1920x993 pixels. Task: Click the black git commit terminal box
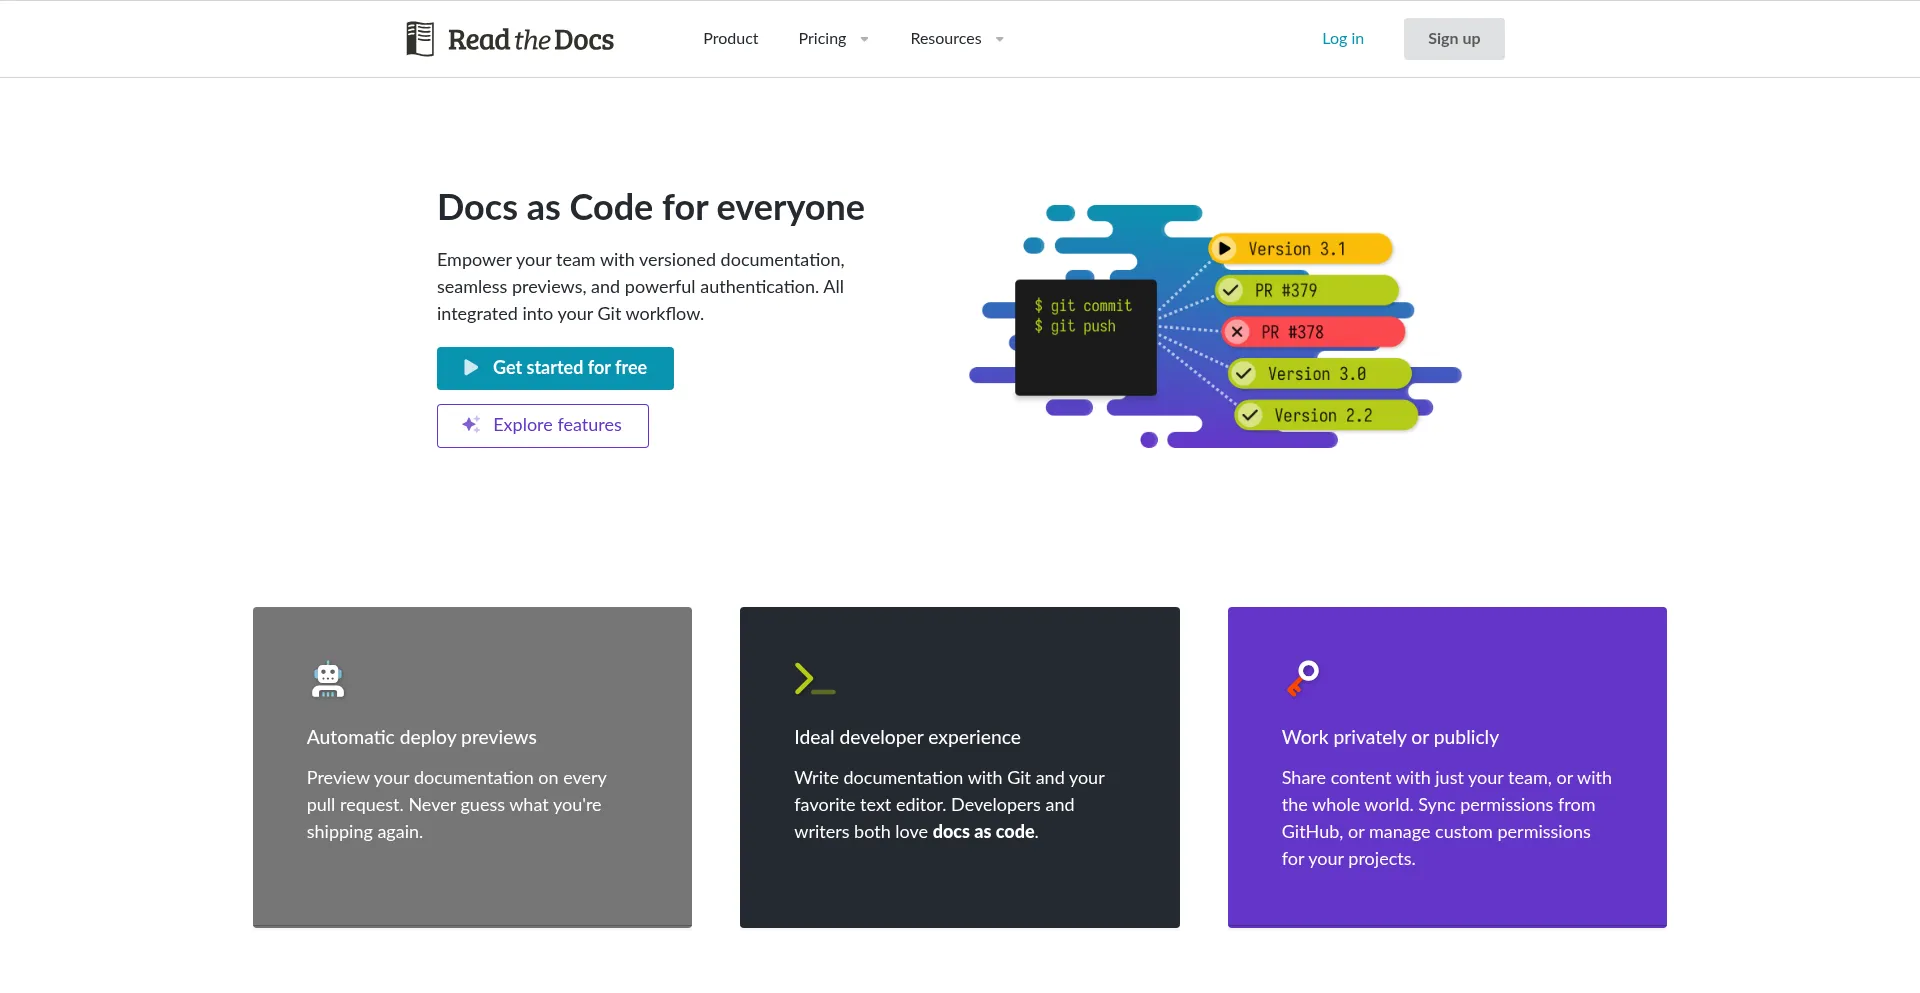tap(1085, 338)
